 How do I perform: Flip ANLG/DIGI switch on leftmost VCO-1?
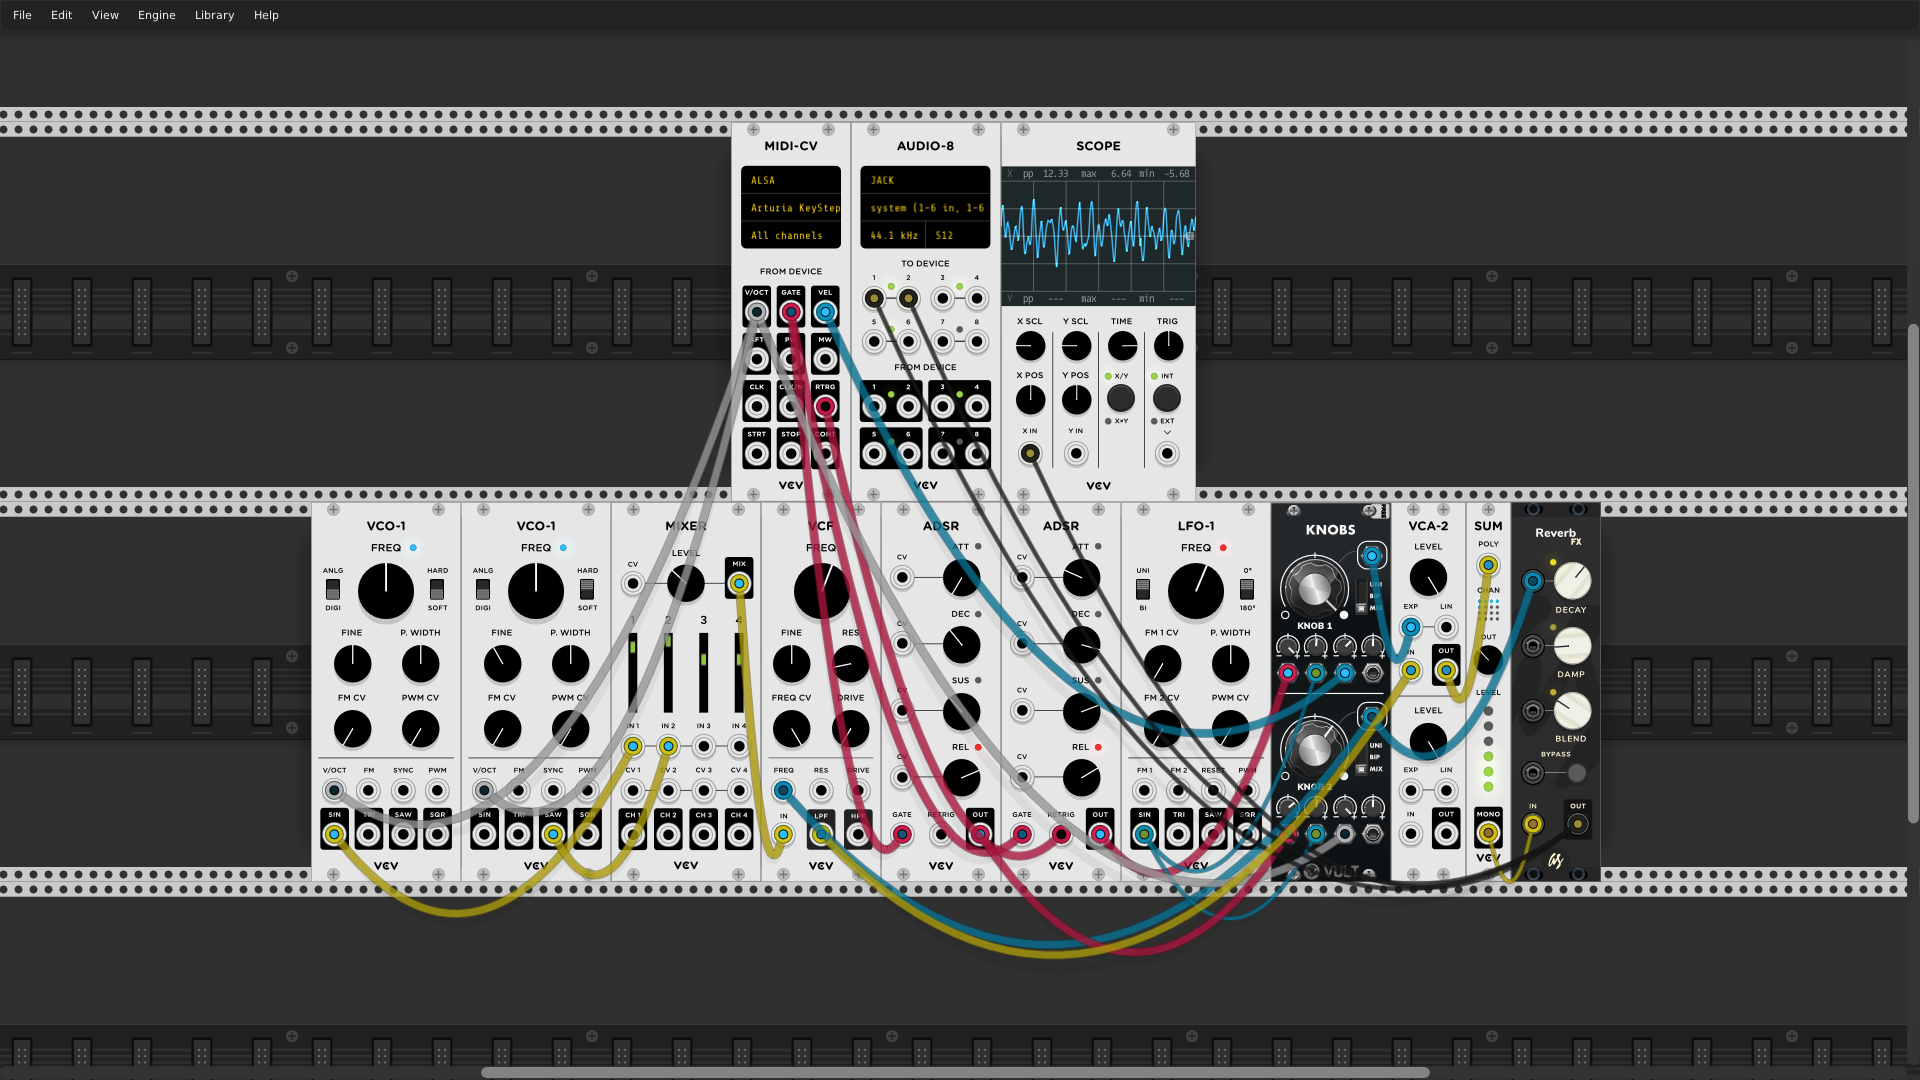tap(333, 589)
